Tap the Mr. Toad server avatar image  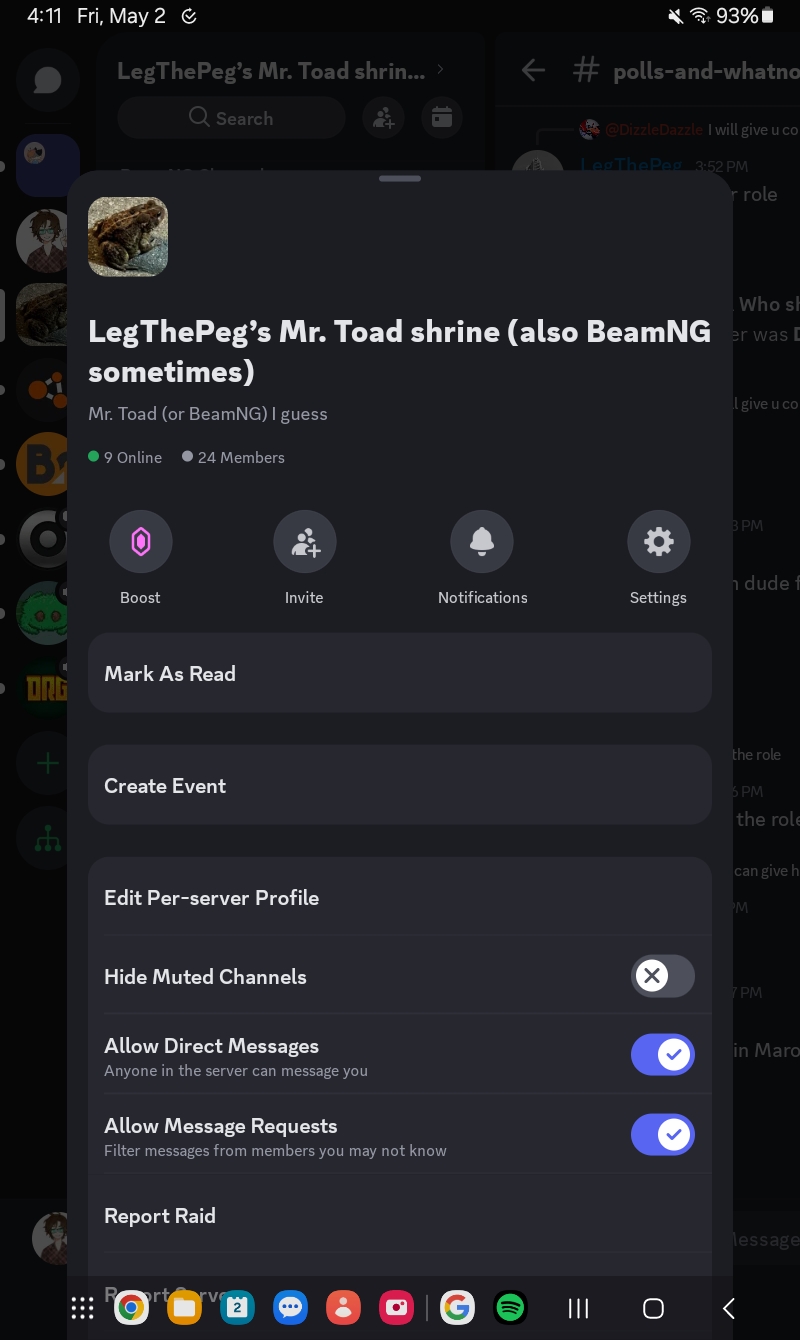pyautogui.click(x=128, y=237)
